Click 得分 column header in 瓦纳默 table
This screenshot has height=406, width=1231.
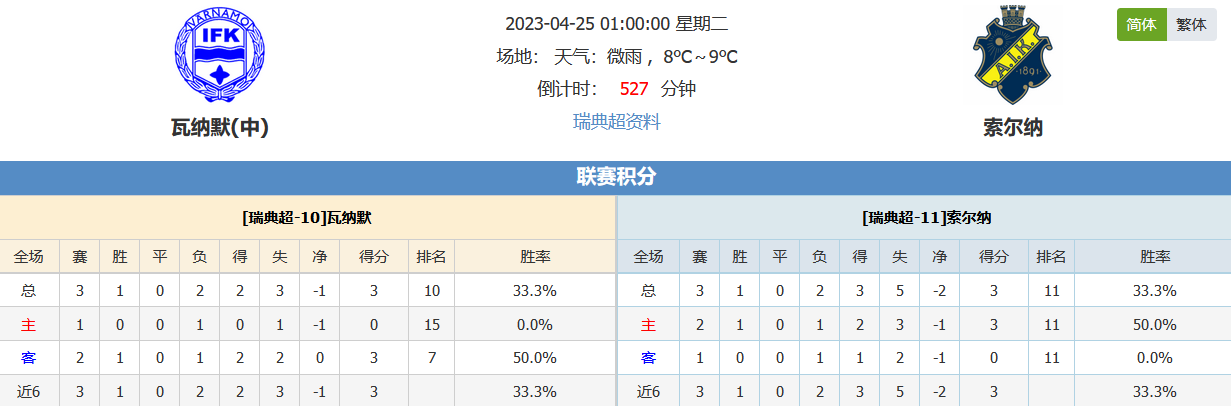pyautogui.click(x=374, y=257)
